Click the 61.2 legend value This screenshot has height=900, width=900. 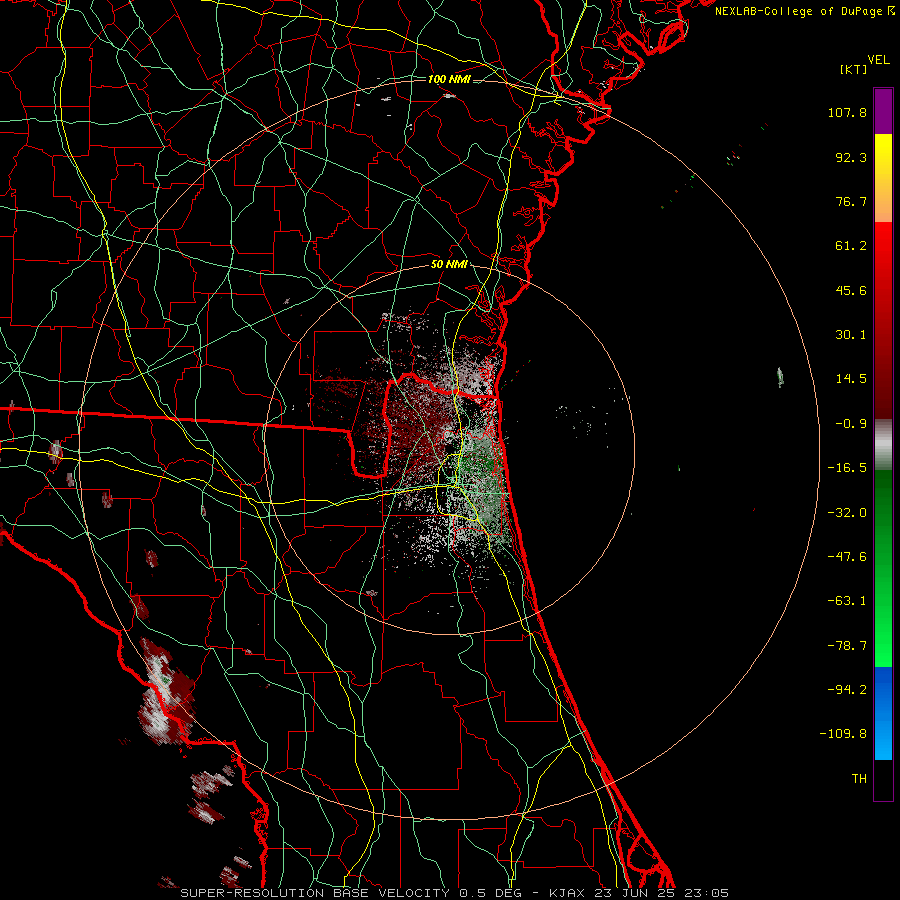(851, 246)
